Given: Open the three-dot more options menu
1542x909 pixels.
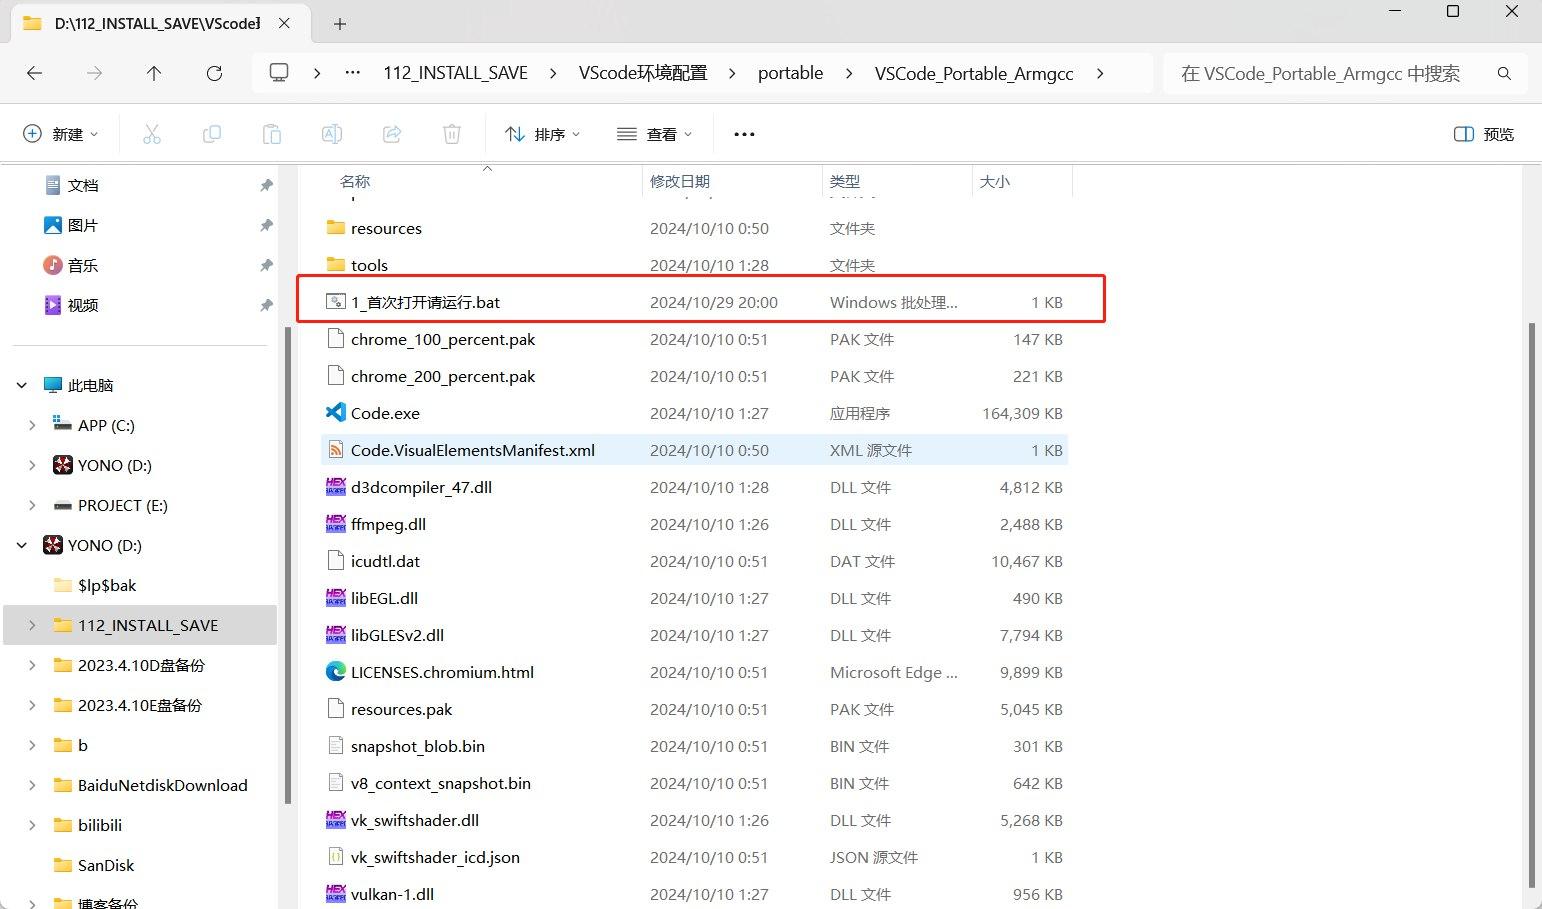Looking at the screenshot, I should [x=744, y=134].
